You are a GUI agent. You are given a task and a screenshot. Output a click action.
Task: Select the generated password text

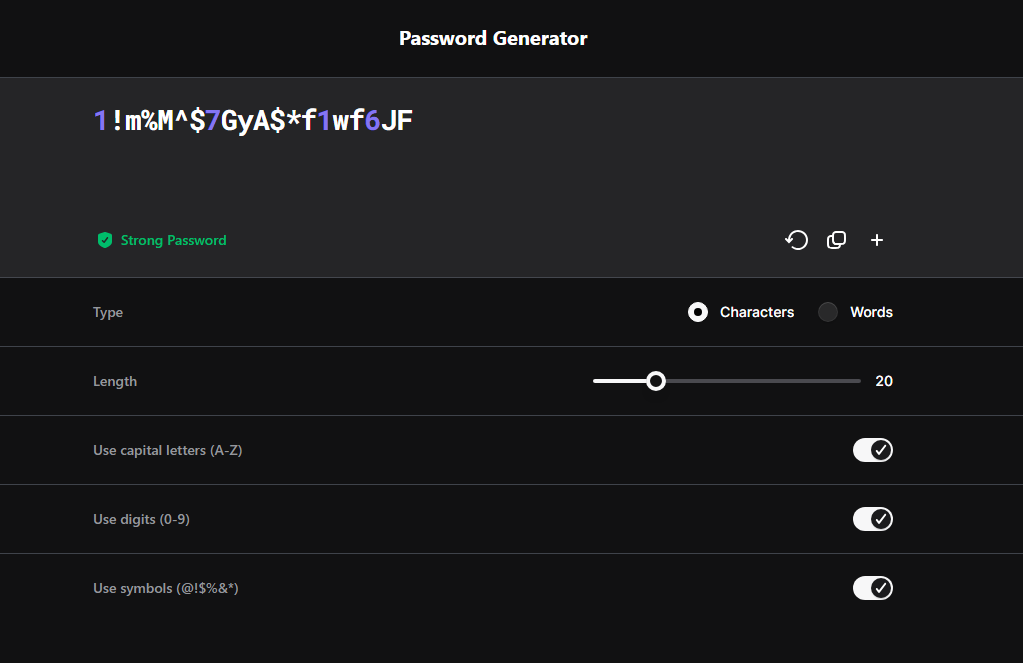[255, 120]
